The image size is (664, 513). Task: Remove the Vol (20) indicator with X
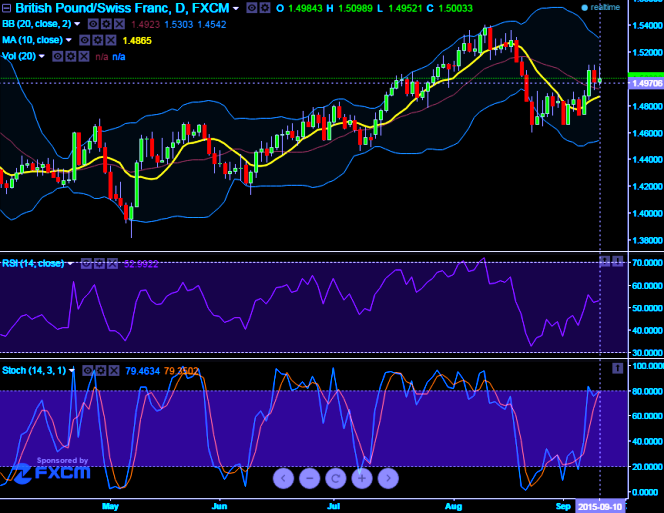(84, 56)
